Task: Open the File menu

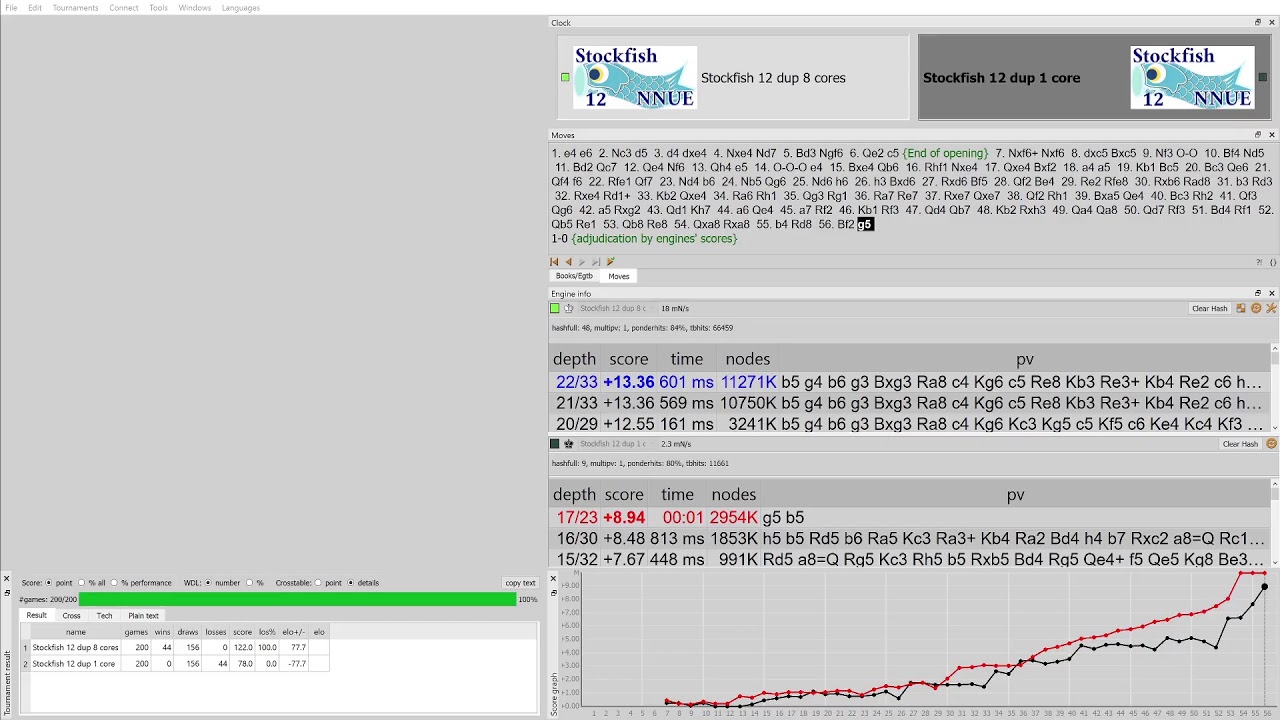Action: pyautogui.click(x=12, y=8)
